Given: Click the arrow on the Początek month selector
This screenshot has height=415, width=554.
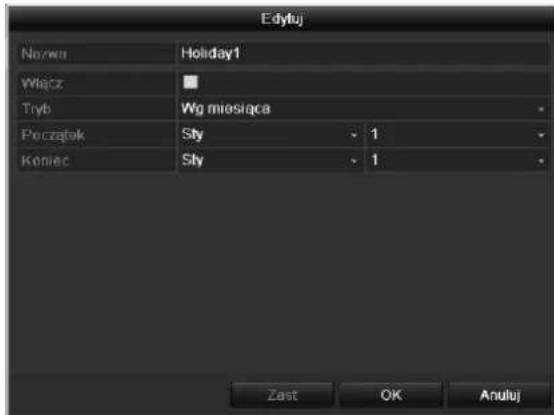Looking at the screenshot, I should pyautogui.click(x=354, y=135).
